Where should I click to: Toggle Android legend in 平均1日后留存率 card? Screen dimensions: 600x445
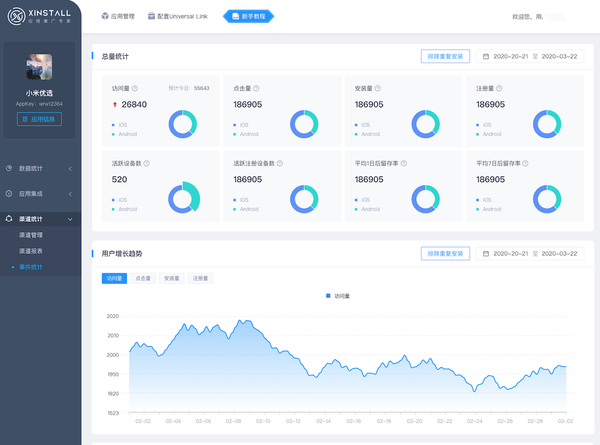[x=367, y=209]
